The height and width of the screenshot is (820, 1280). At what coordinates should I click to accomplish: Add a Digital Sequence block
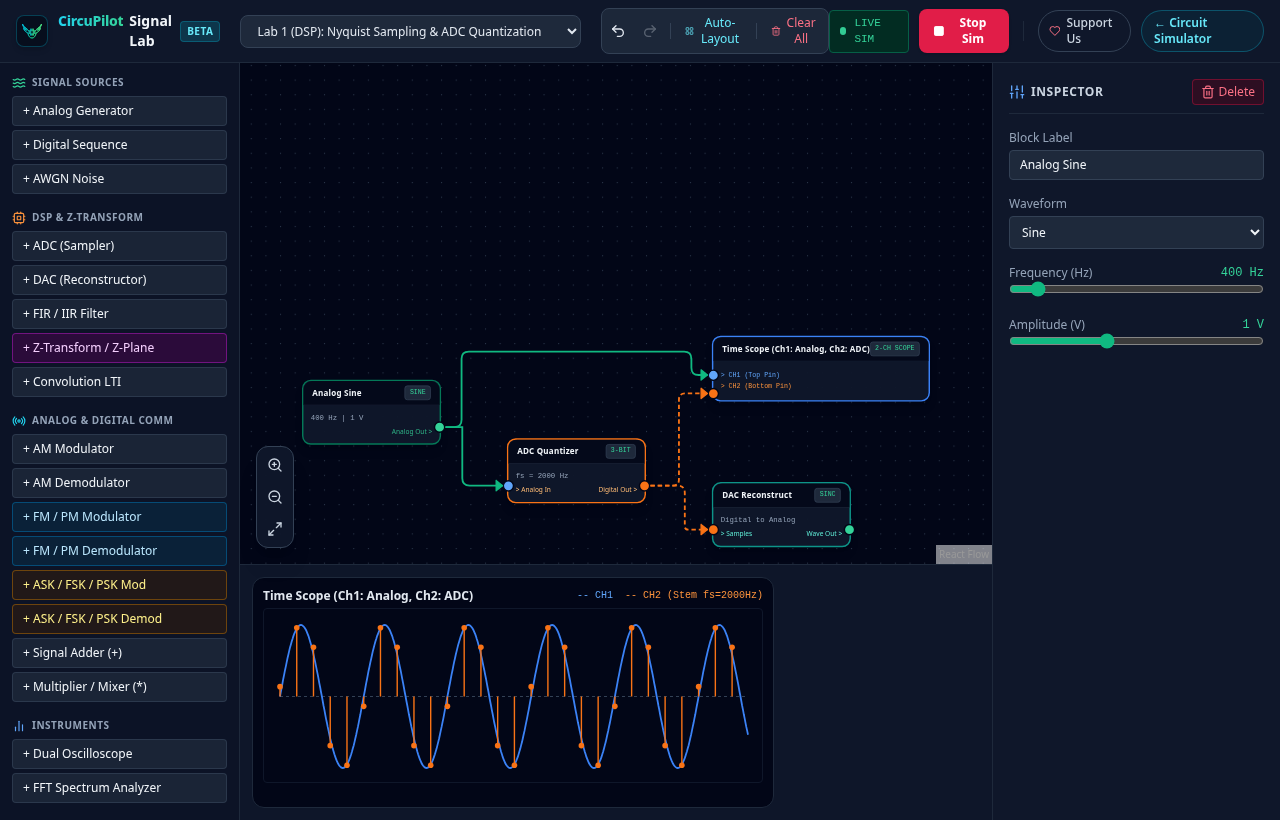point(119,145)
